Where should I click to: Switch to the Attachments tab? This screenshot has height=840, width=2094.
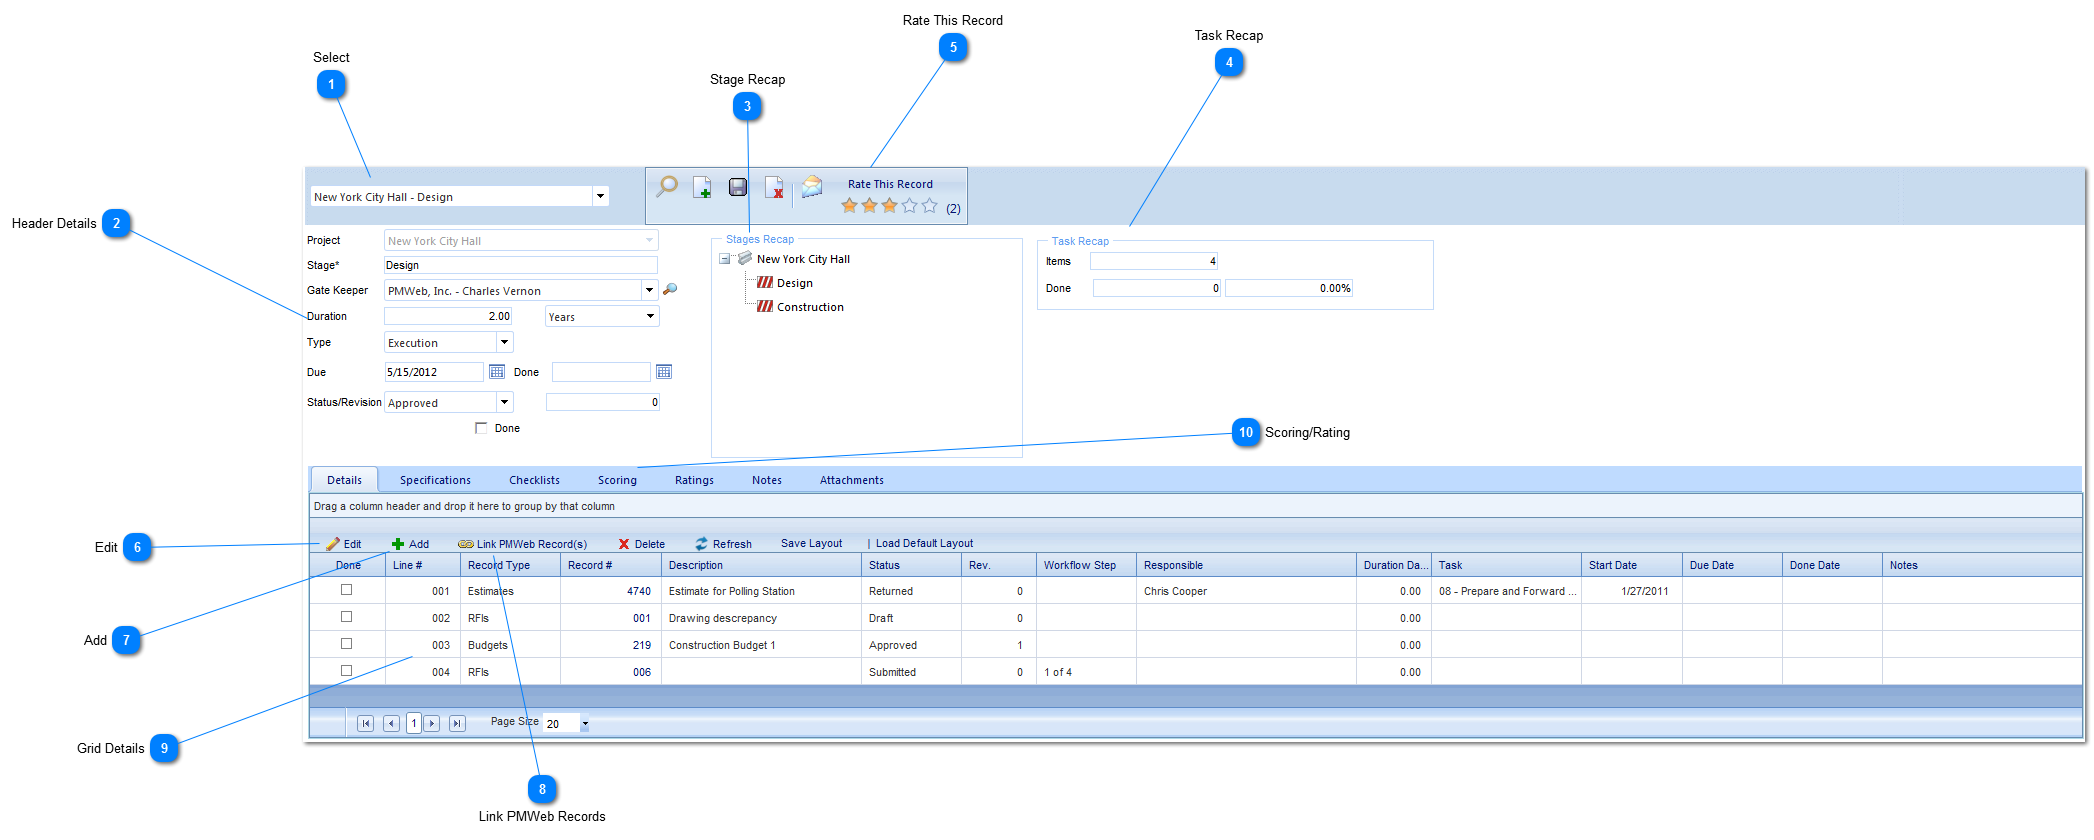(x=852, y=480)
